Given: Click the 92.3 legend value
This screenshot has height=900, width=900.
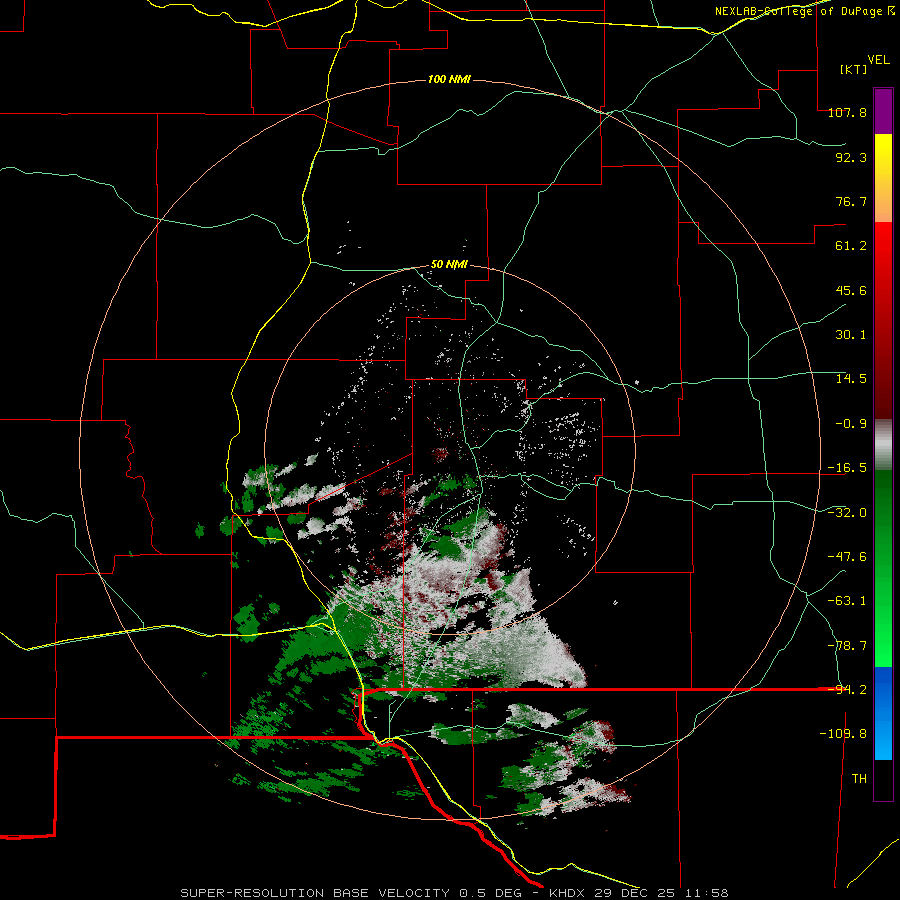Looking at the screenshot, I should 851,157.
